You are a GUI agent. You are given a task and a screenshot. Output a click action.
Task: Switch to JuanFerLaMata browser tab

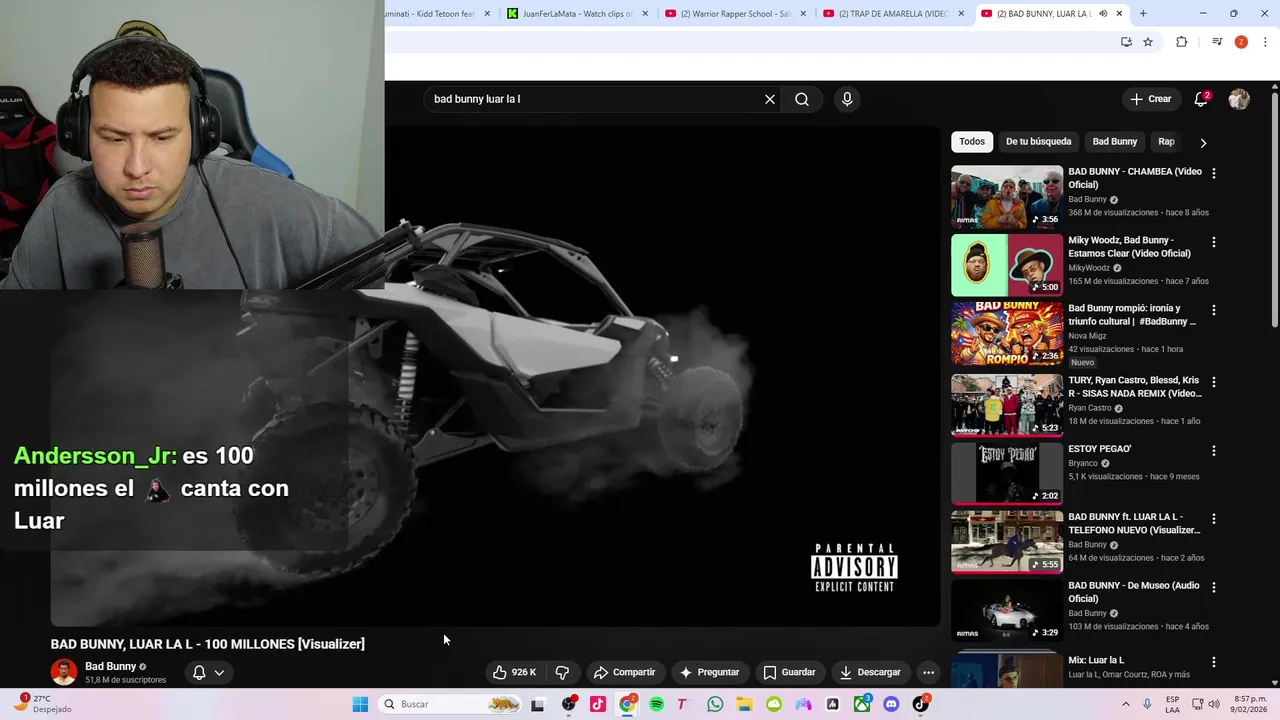[578, 14]
